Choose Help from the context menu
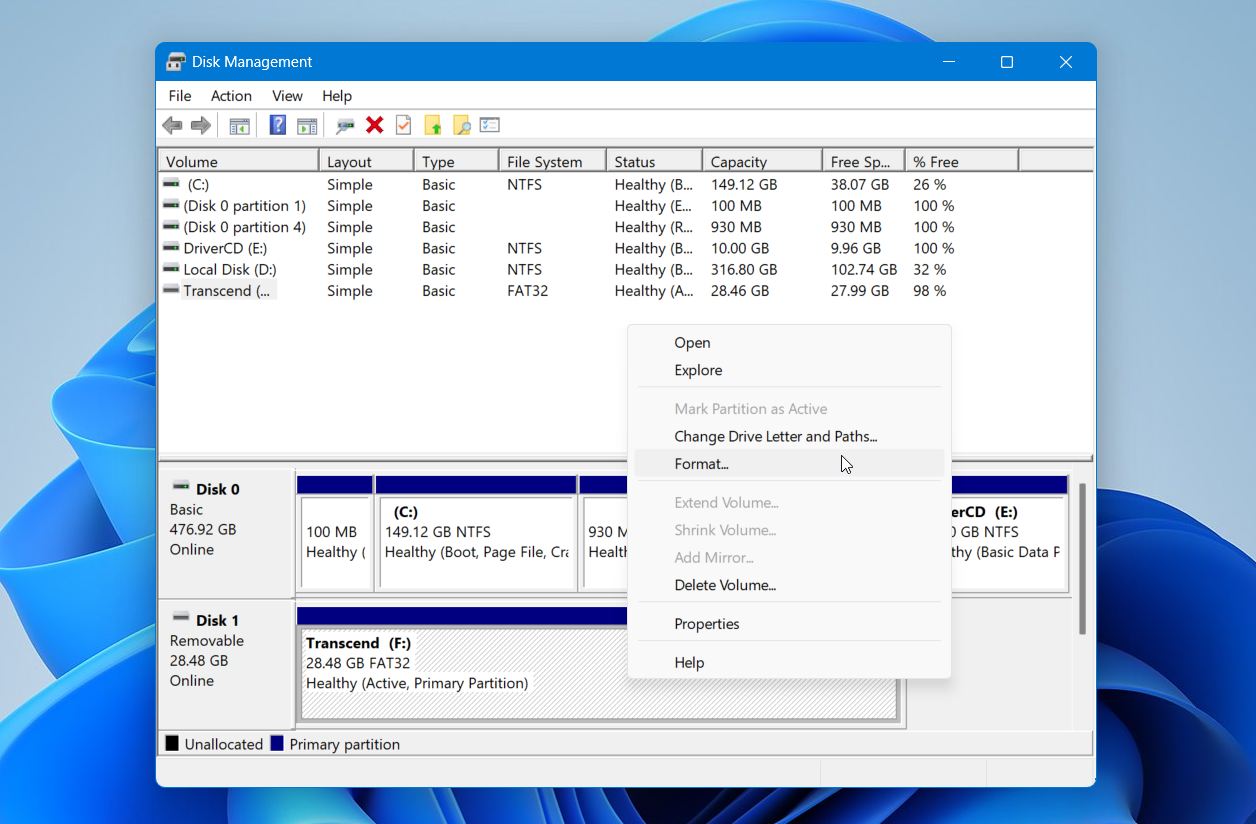The width and height of the screenshot is (1256, 824). (x=789, y=663)
